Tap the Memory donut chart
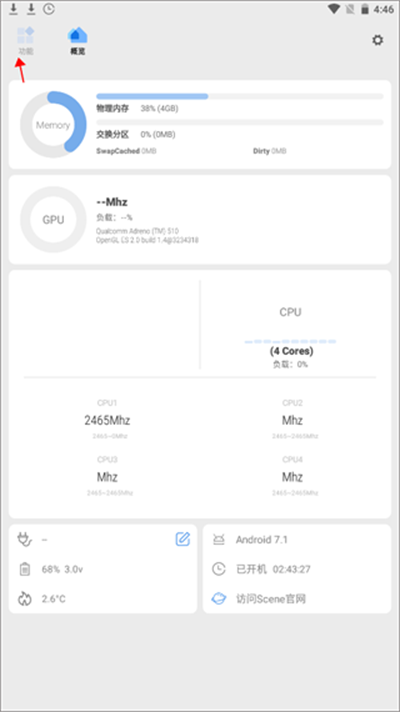 (x=53, y=125)
